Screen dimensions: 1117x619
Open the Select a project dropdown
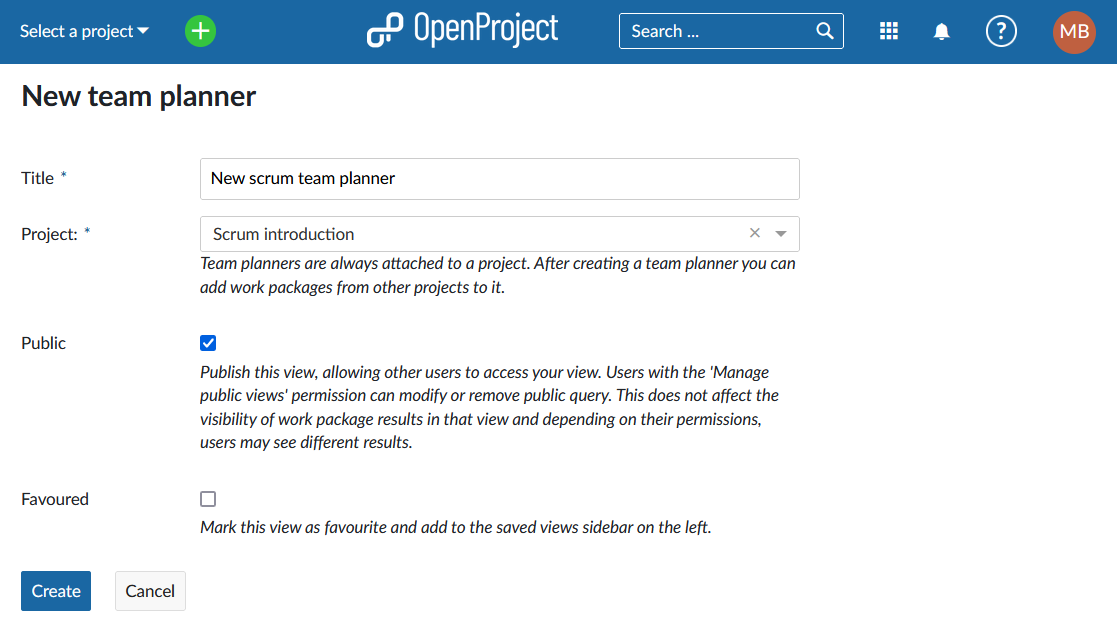[84, 31]
